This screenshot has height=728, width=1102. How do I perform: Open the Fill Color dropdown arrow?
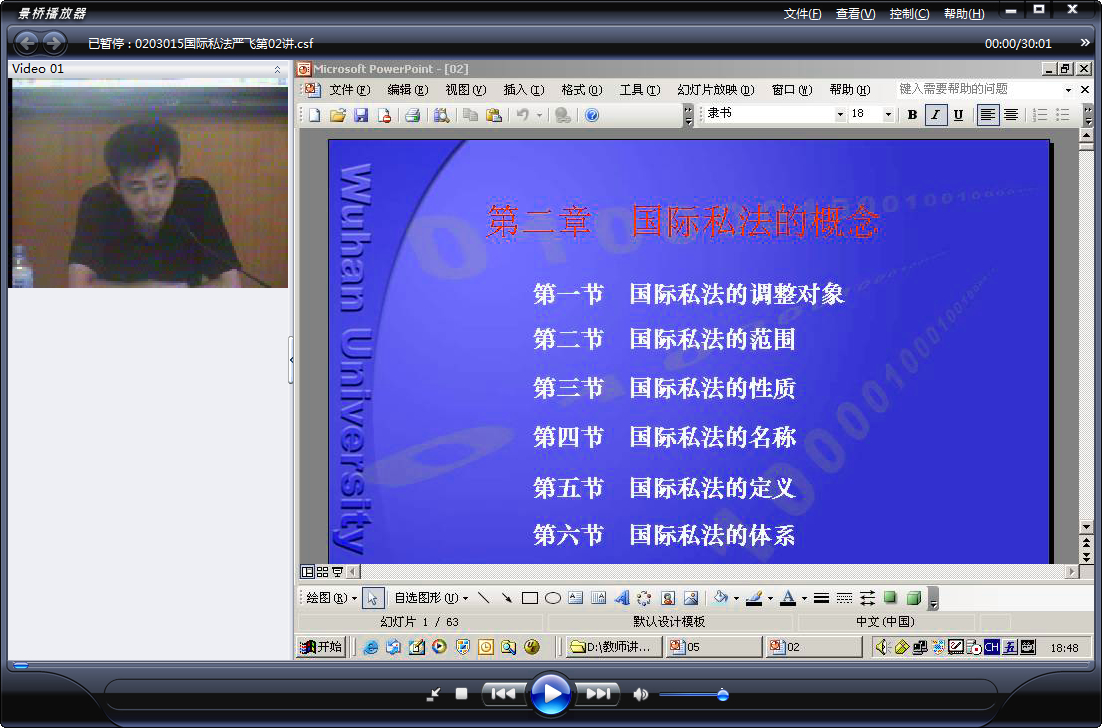[736, 598]
